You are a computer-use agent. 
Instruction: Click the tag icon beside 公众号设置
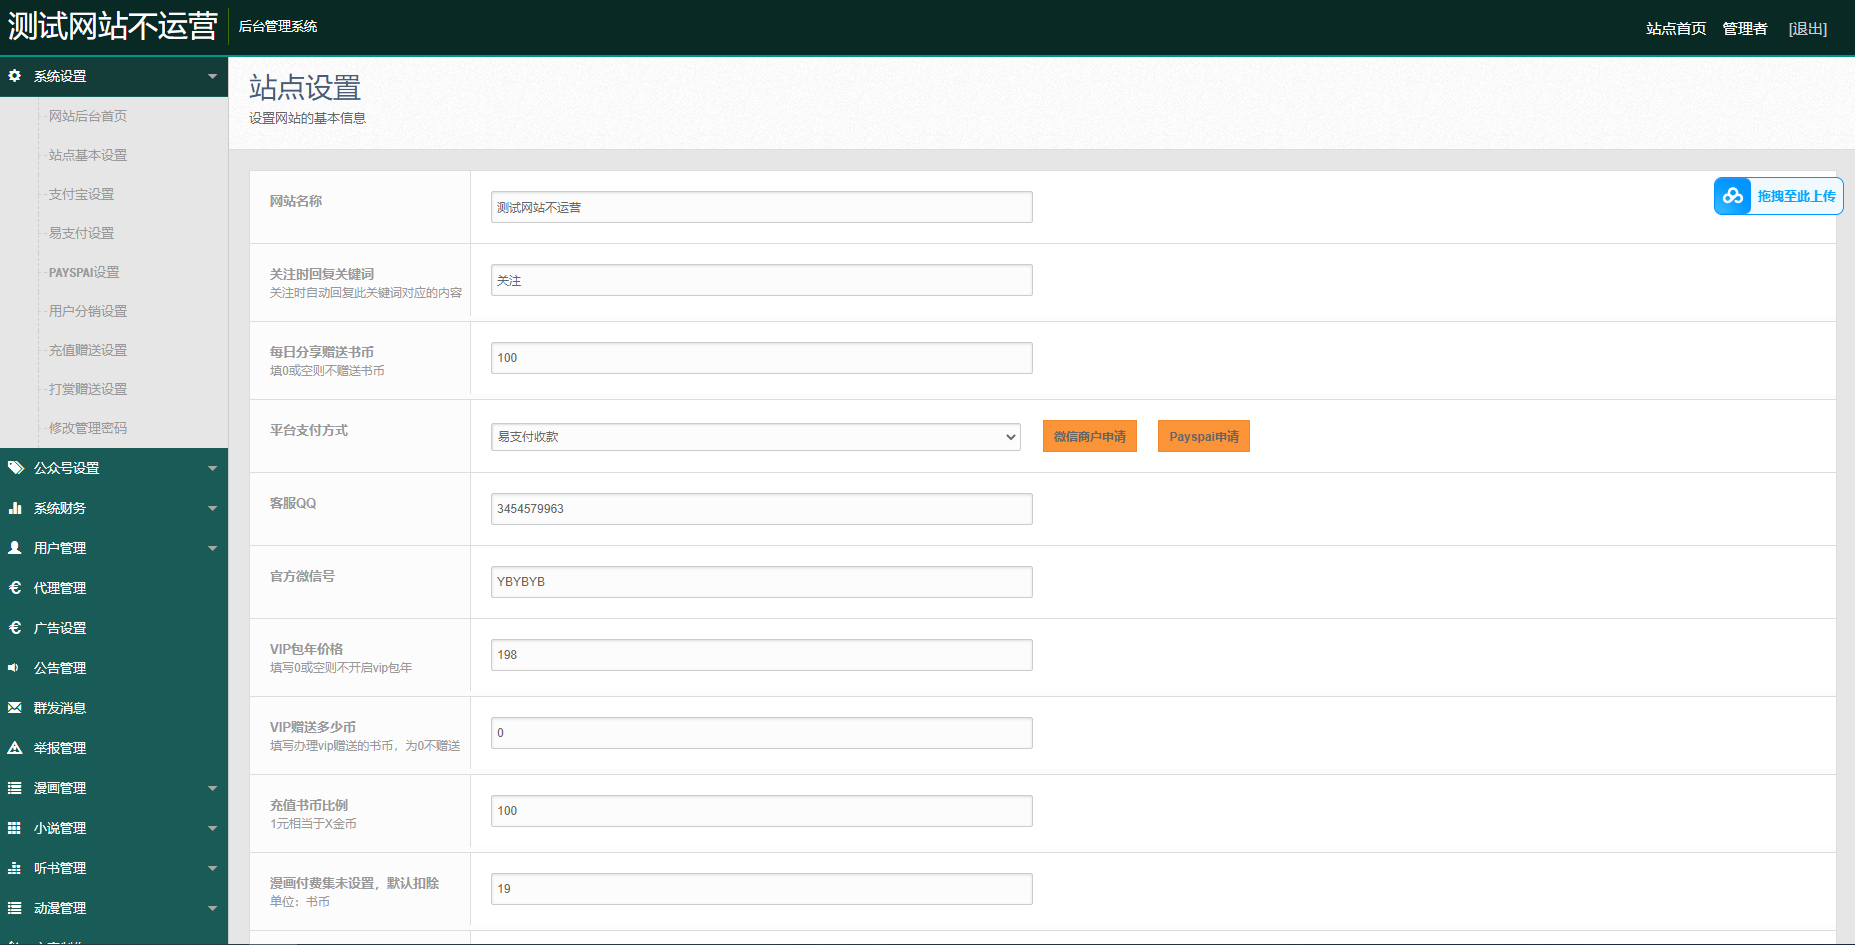[15, 468]
